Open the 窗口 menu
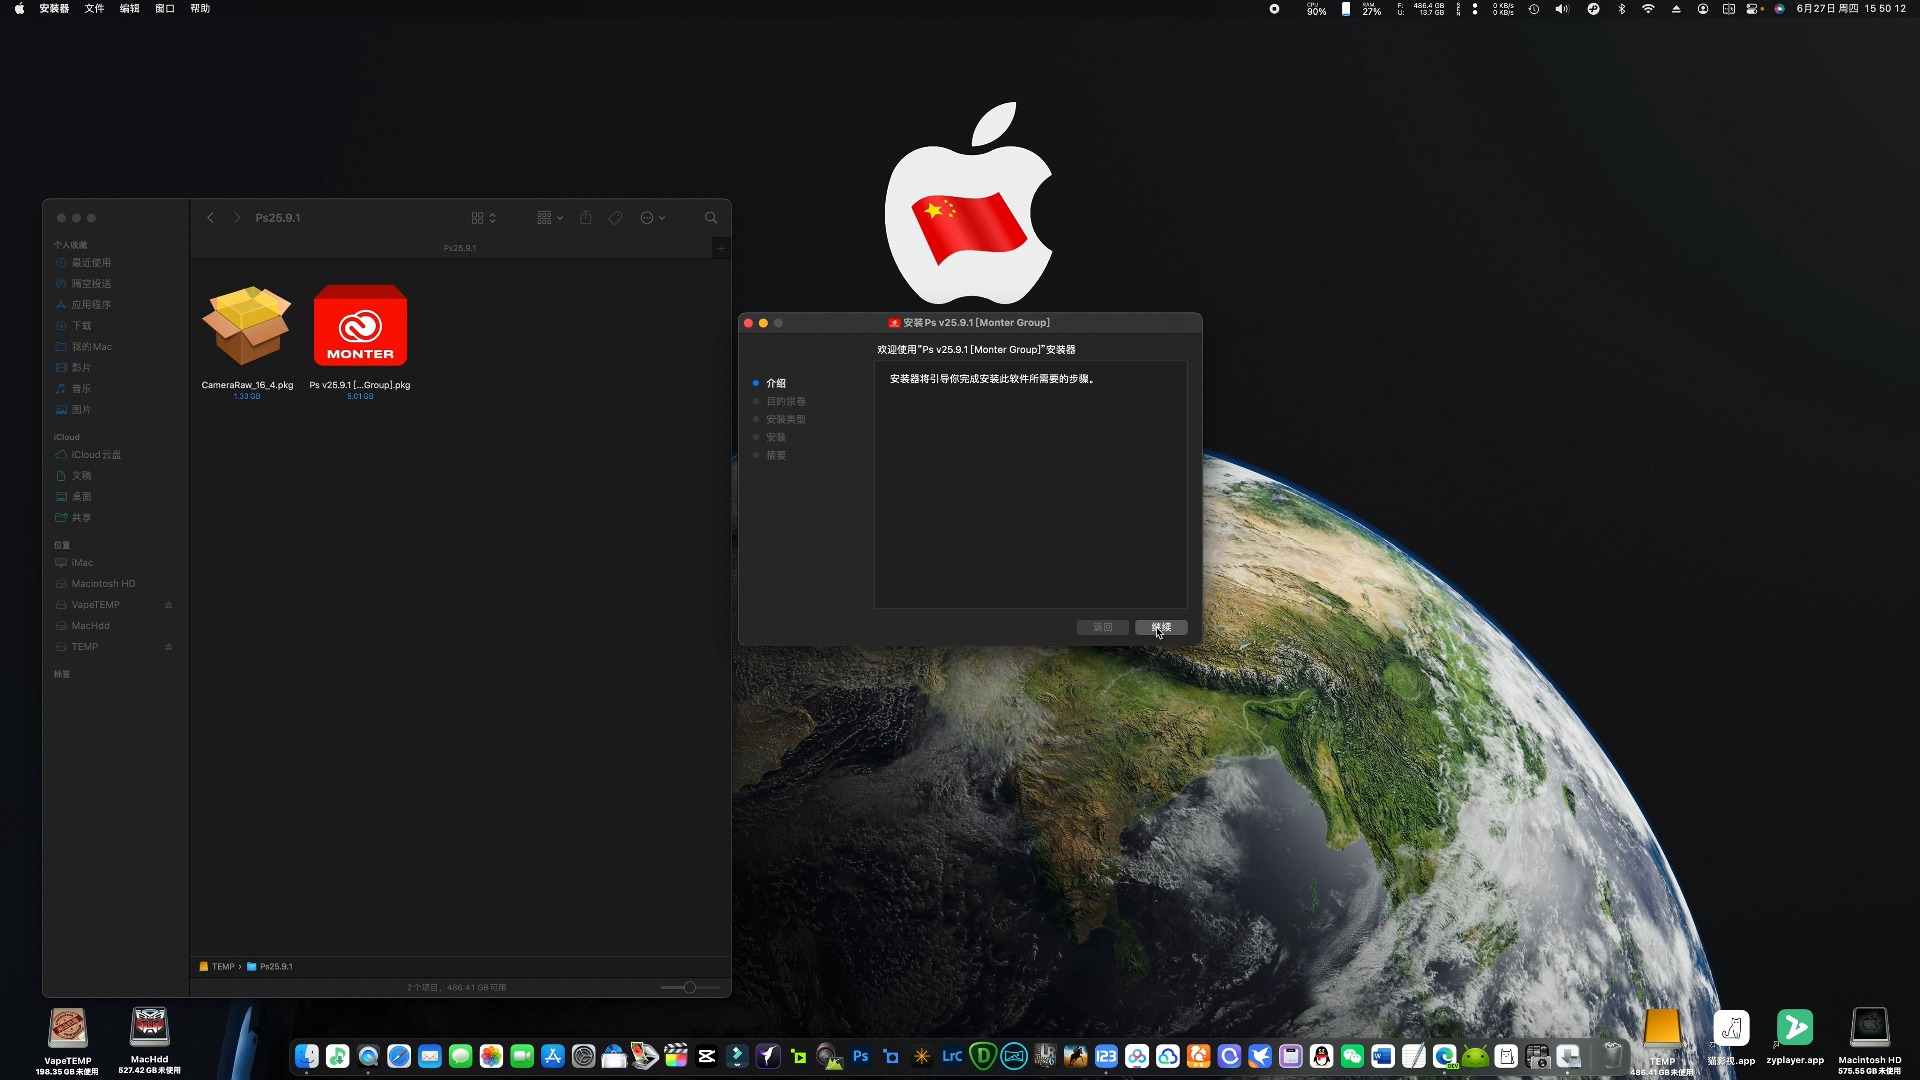The image size is (1920, 1080). (165, 9)
